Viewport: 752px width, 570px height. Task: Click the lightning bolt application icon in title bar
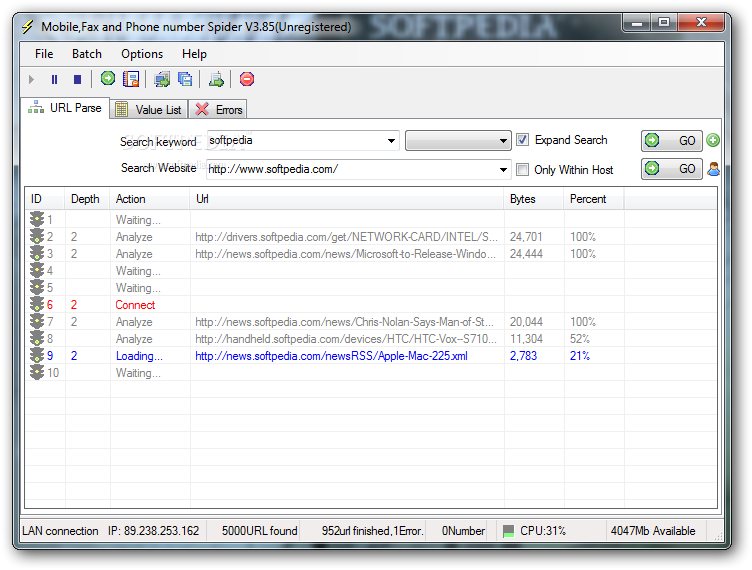click(x=27, y=27)
